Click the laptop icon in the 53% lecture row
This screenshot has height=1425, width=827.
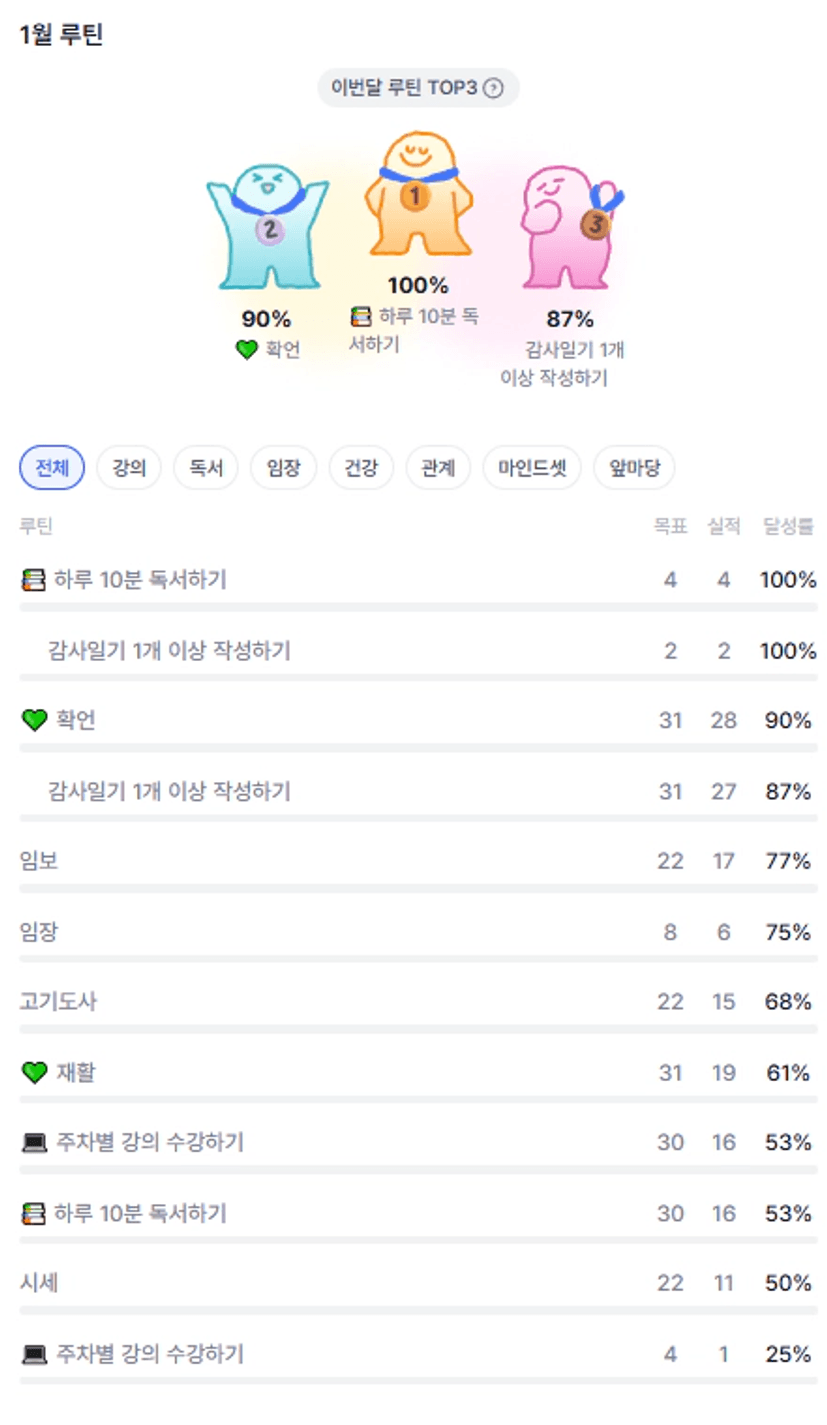point(34,1143)
